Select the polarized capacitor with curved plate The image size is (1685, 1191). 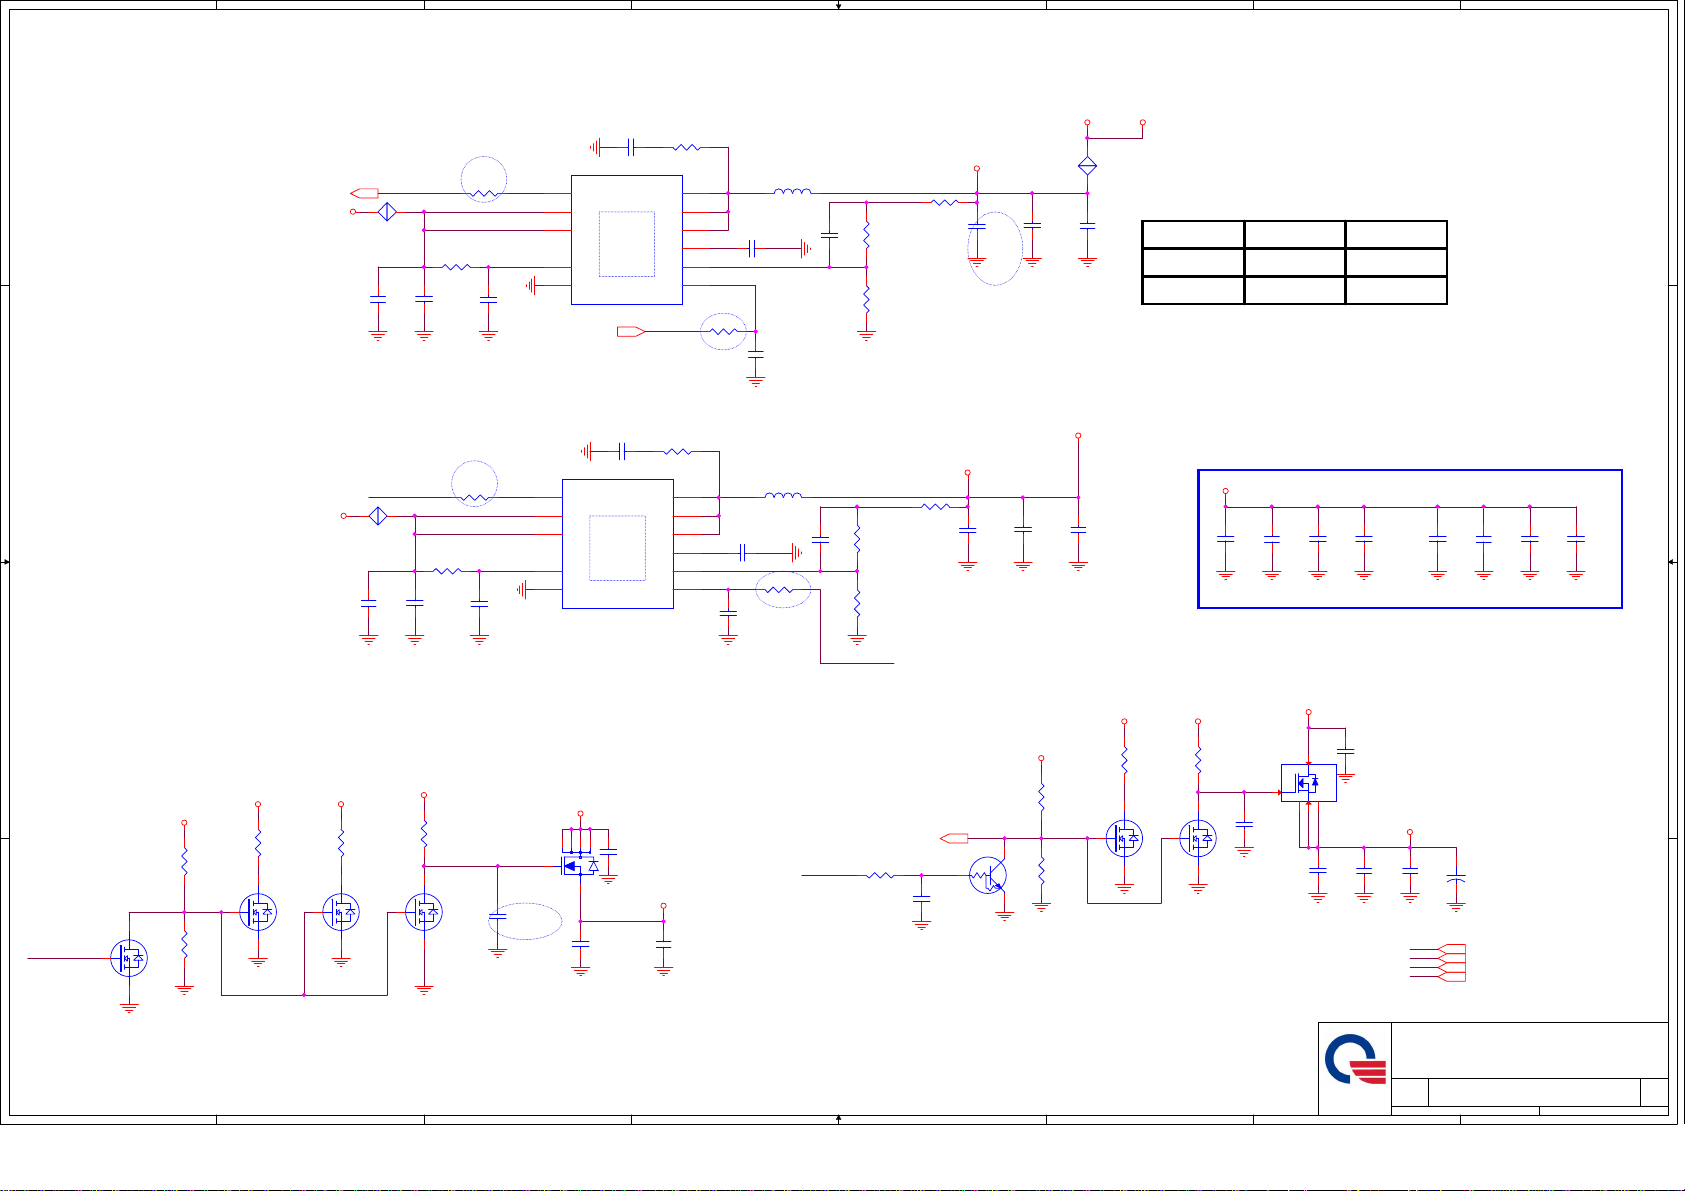click(x=1456, y=879)
